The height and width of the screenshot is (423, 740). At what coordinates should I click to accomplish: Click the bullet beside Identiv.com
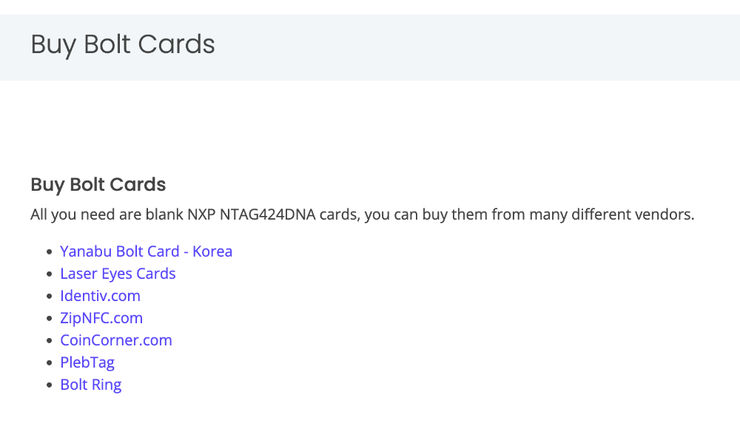(49, 296)
